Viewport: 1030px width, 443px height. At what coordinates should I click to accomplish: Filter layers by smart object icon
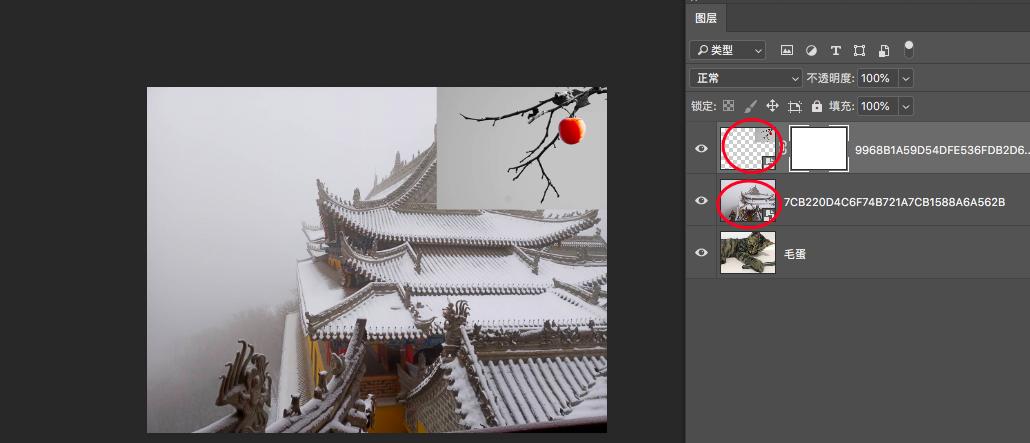[884, 50]
